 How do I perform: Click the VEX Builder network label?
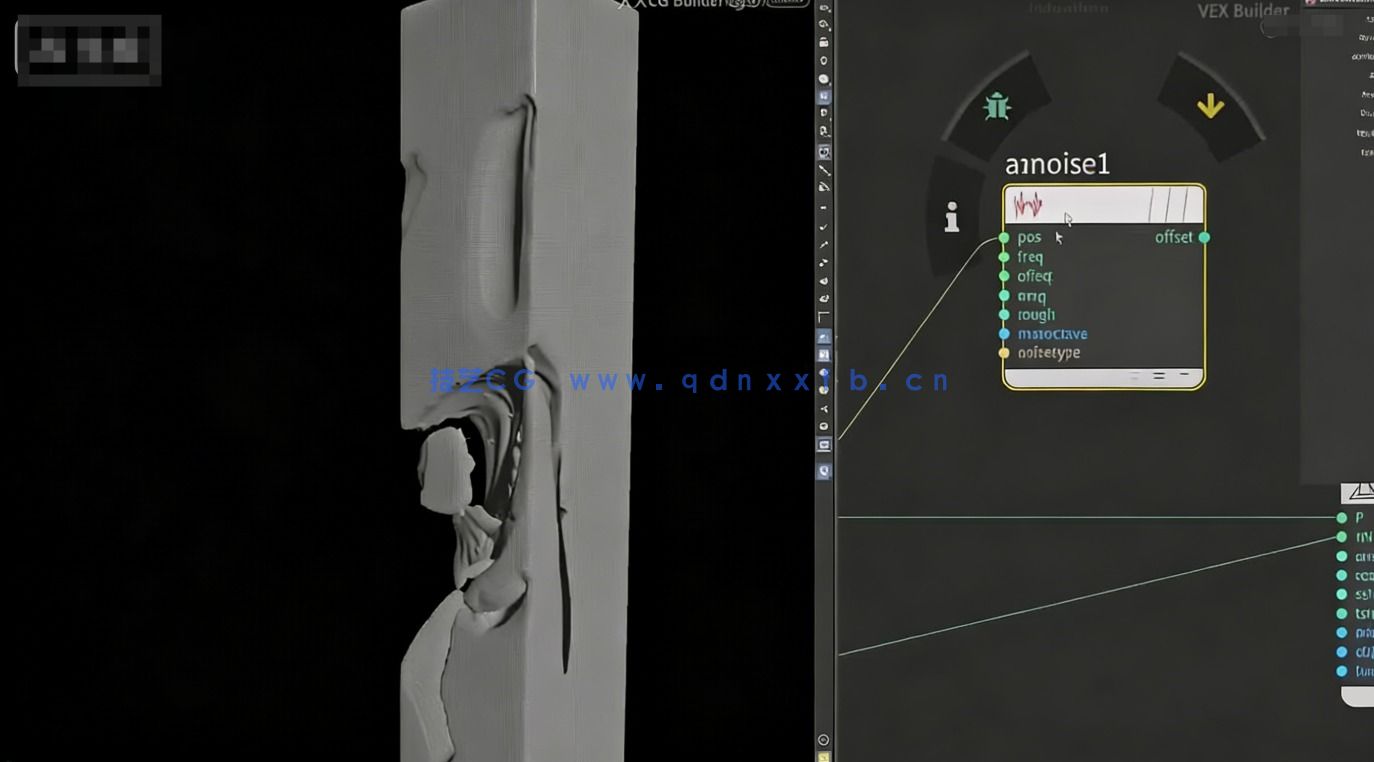coord(1243,12)
